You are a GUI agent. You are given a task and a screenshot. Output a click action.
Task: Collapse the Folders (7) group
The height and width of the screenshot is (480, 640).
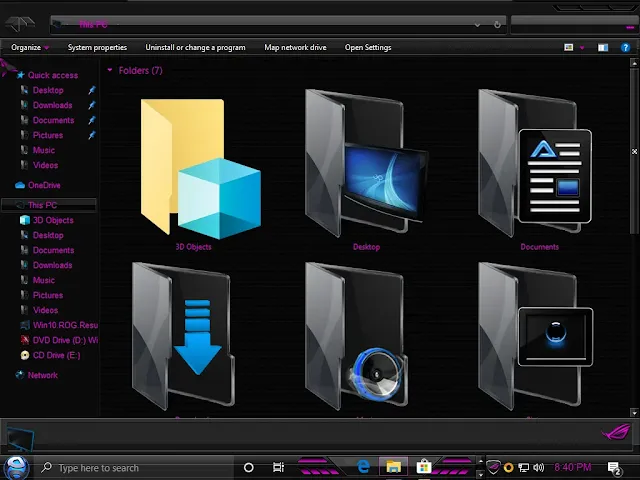[x=109, y=70]
